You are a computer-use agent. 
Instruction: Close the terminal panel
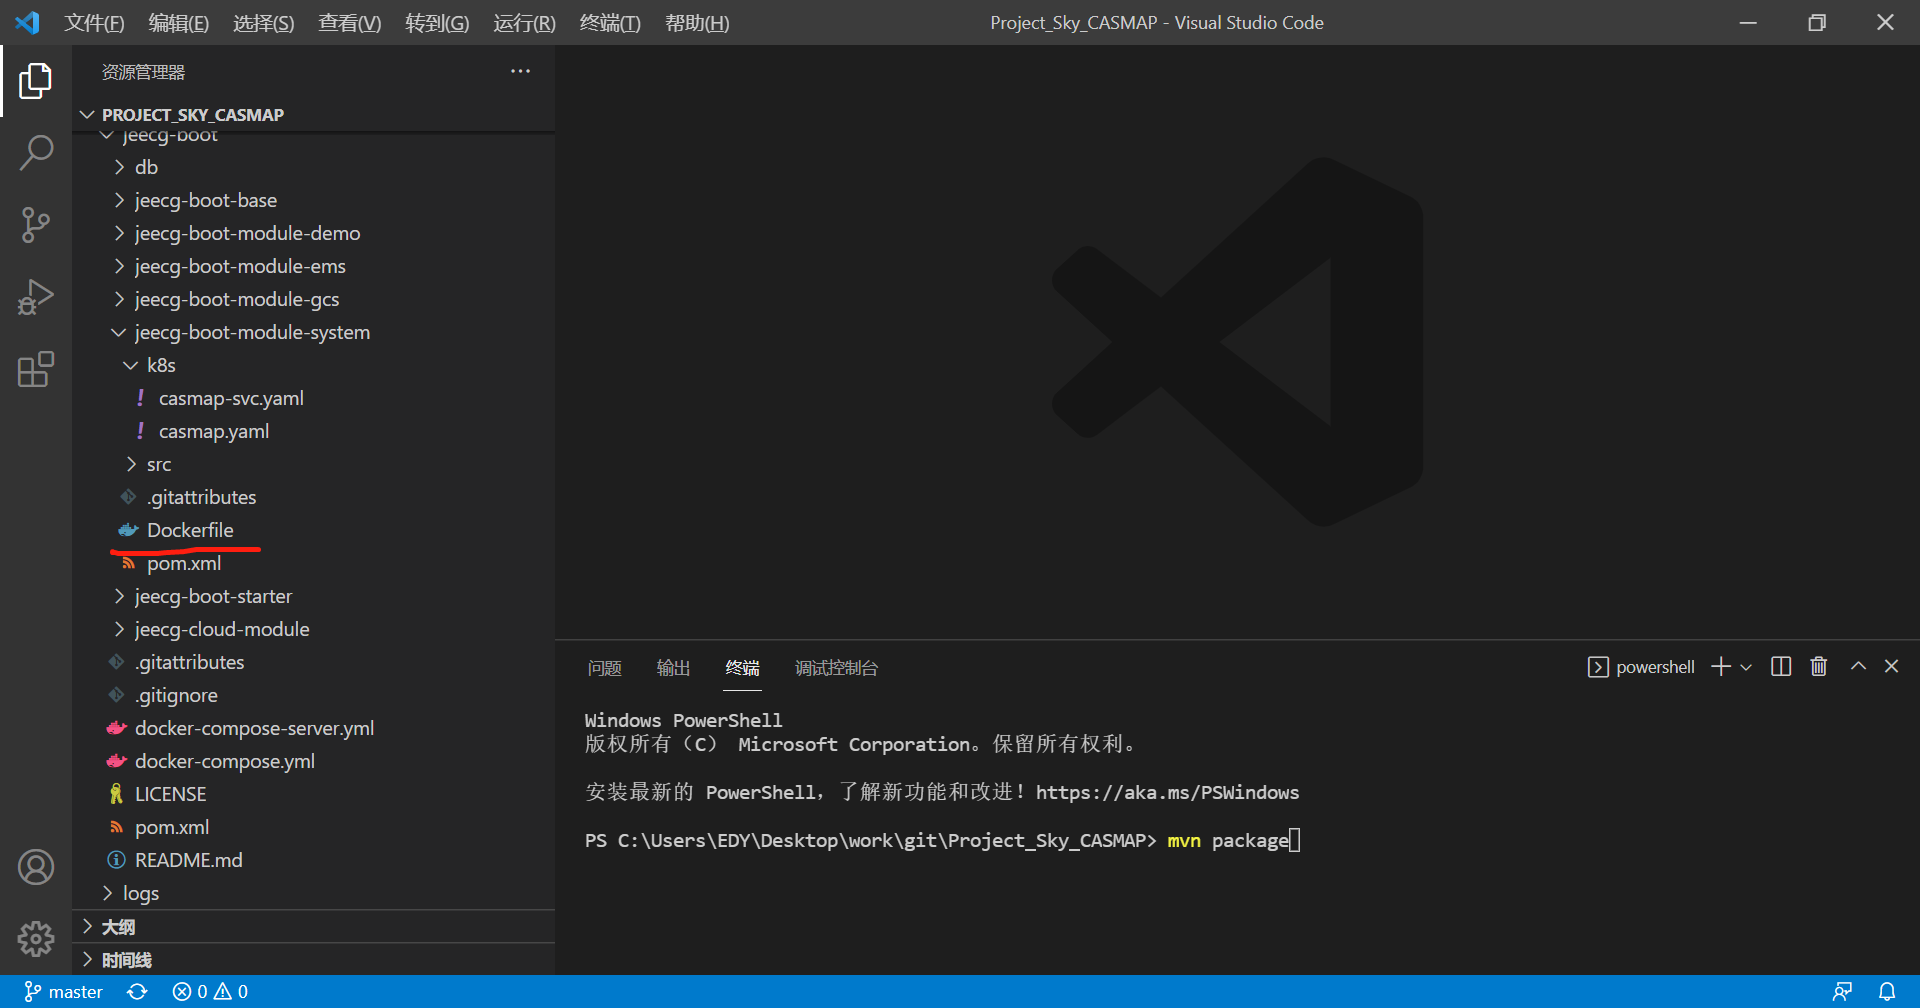click(1891, 667)
